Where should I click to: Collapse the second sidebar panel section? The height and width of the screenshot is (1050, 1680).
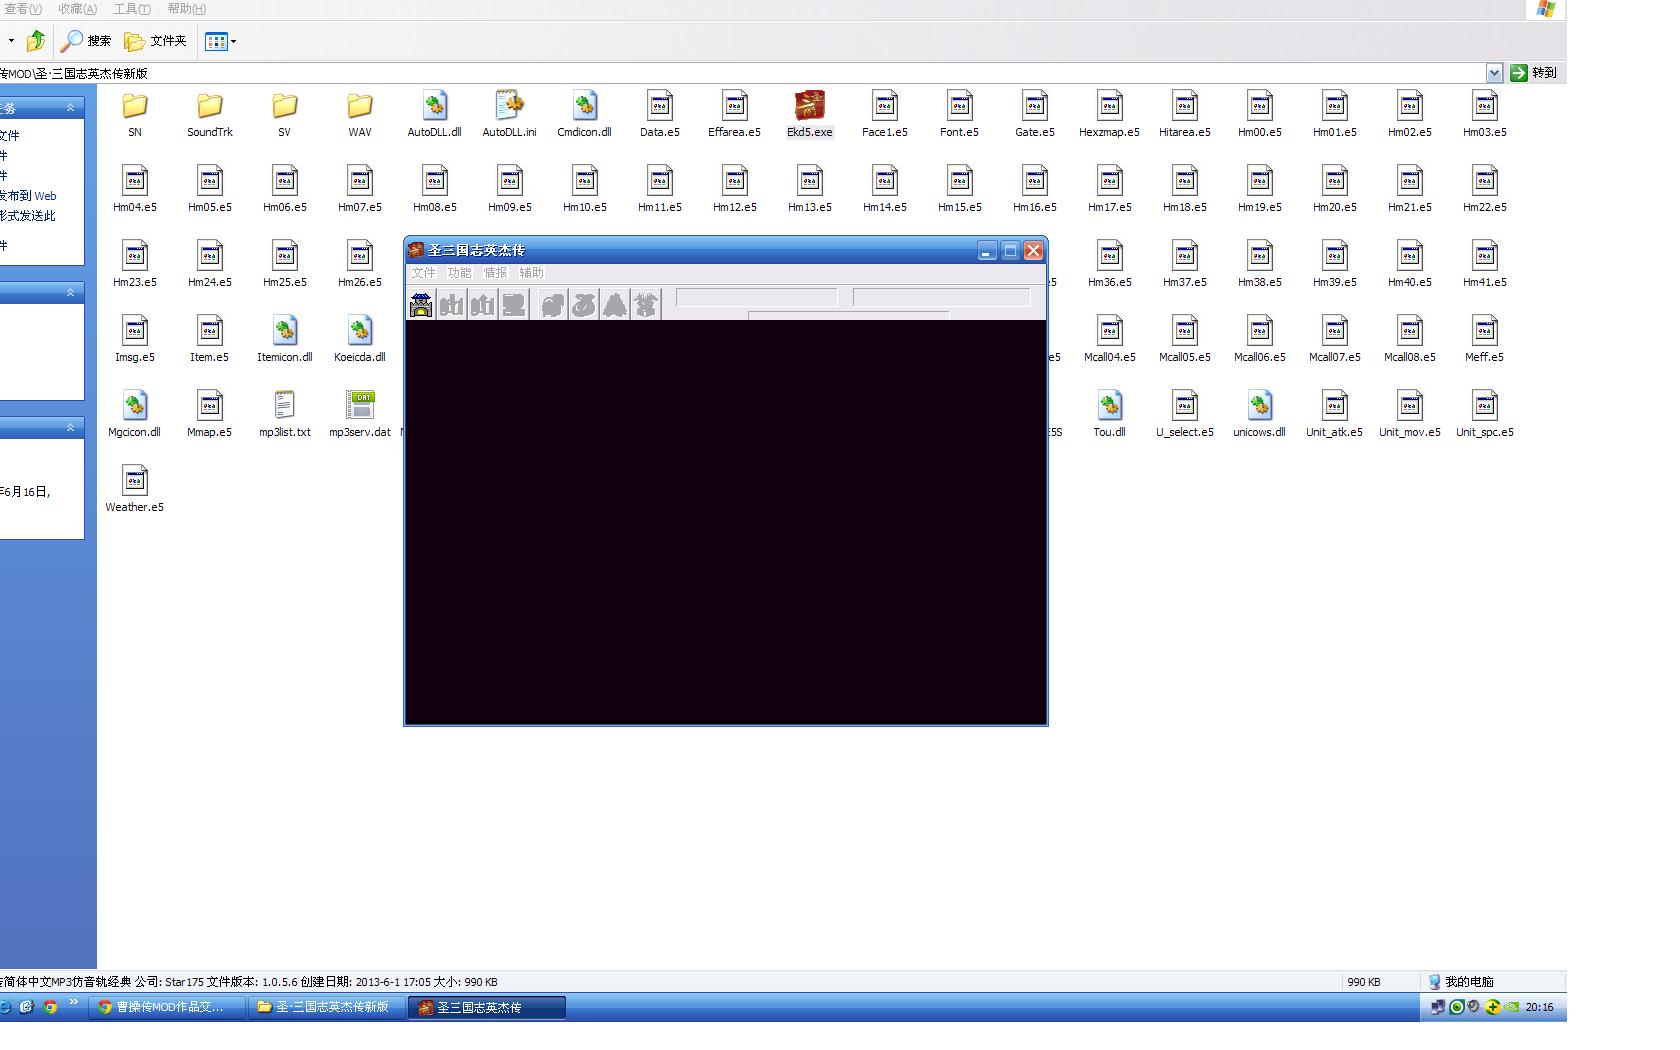point(70,293)
